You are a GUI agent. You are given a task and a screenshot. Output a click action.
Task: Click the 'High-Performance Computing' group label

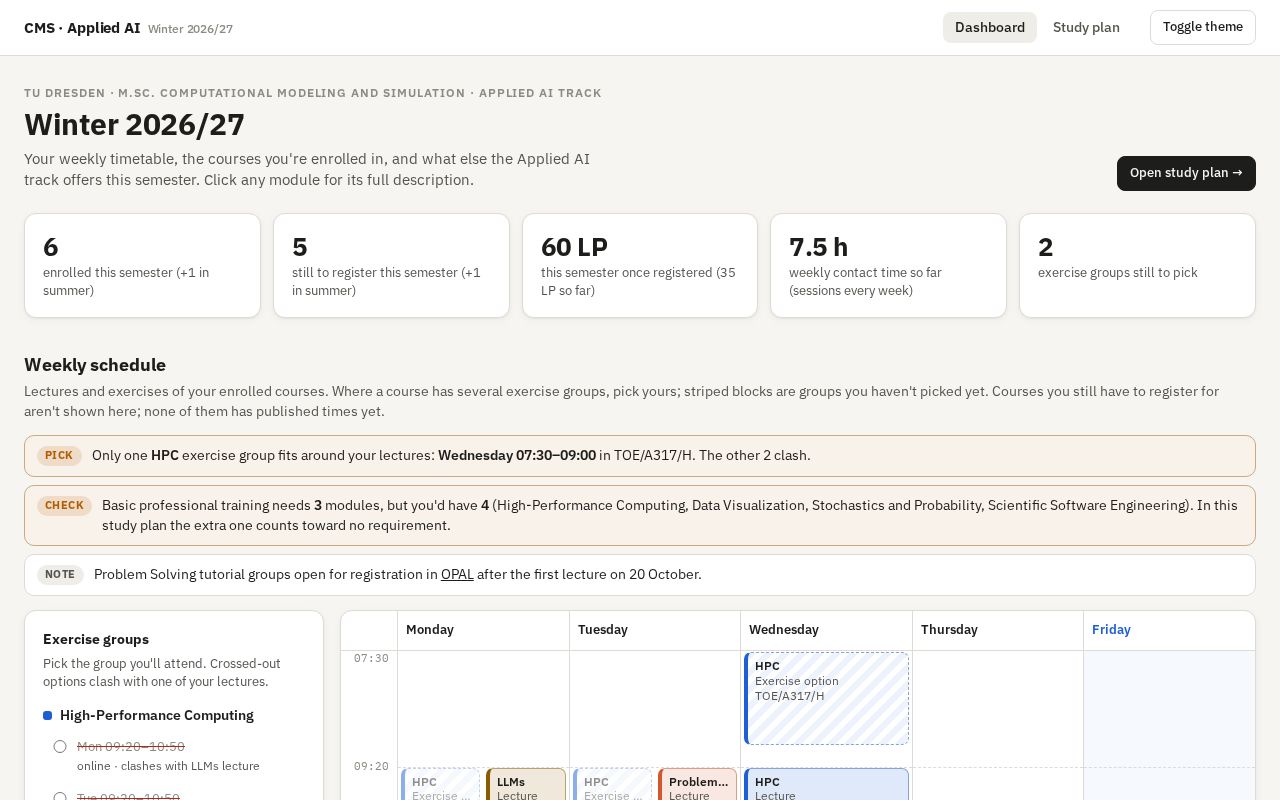point(157,715)
